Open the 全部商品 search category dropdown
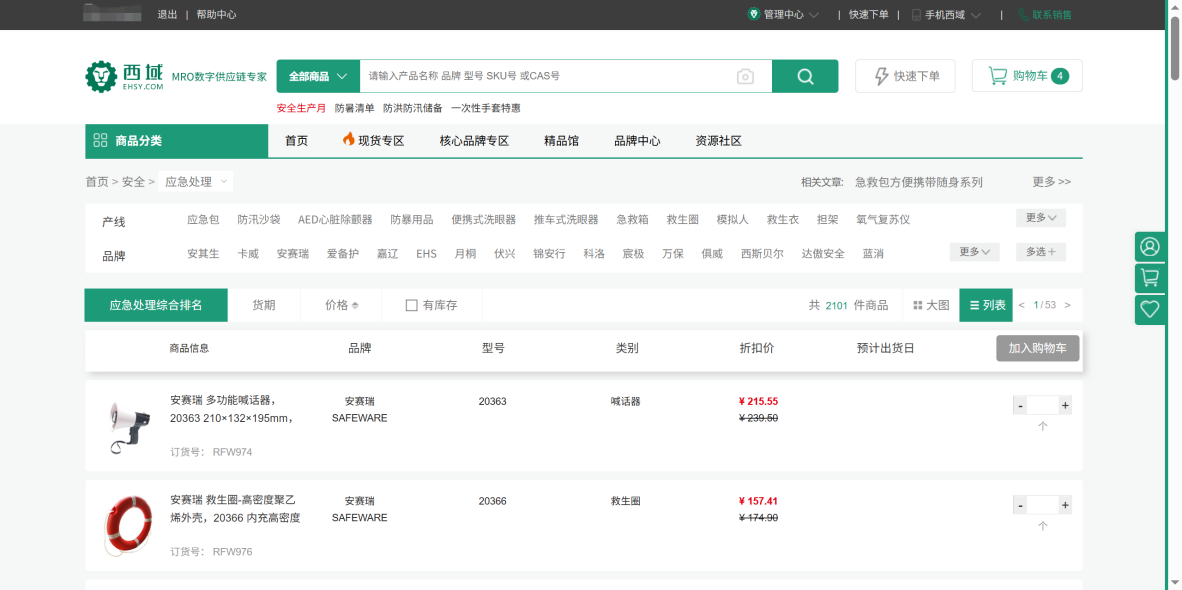1182x590 pixels. [318, 76]
